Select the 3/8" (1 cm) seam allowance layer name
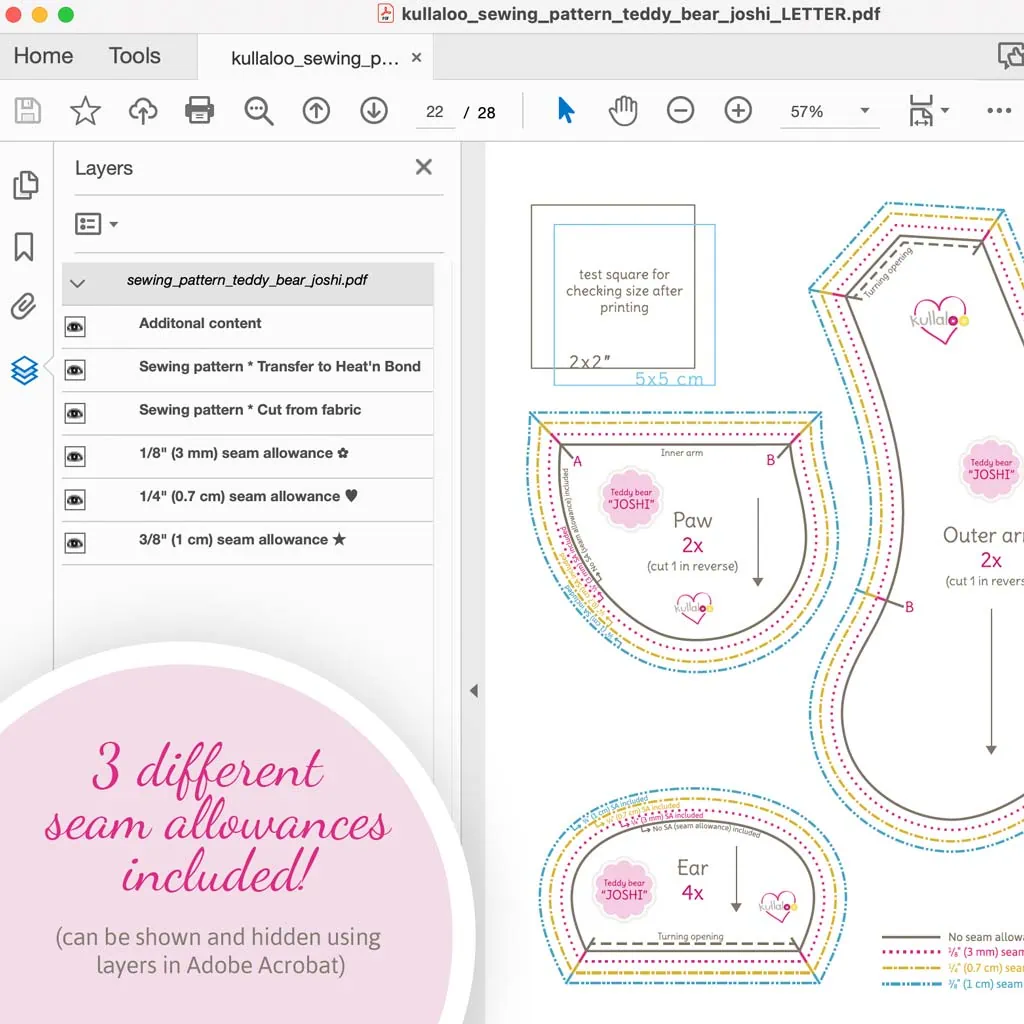Image resolution: width=1024 pixels, height=1024 pixels. click(x=242, y=539)
